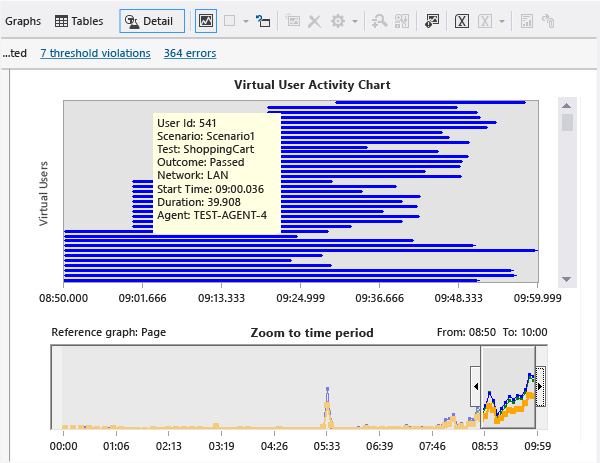Click the chart scrollbar down arrow
600x463 pixels.
click(x=567, y=279)
